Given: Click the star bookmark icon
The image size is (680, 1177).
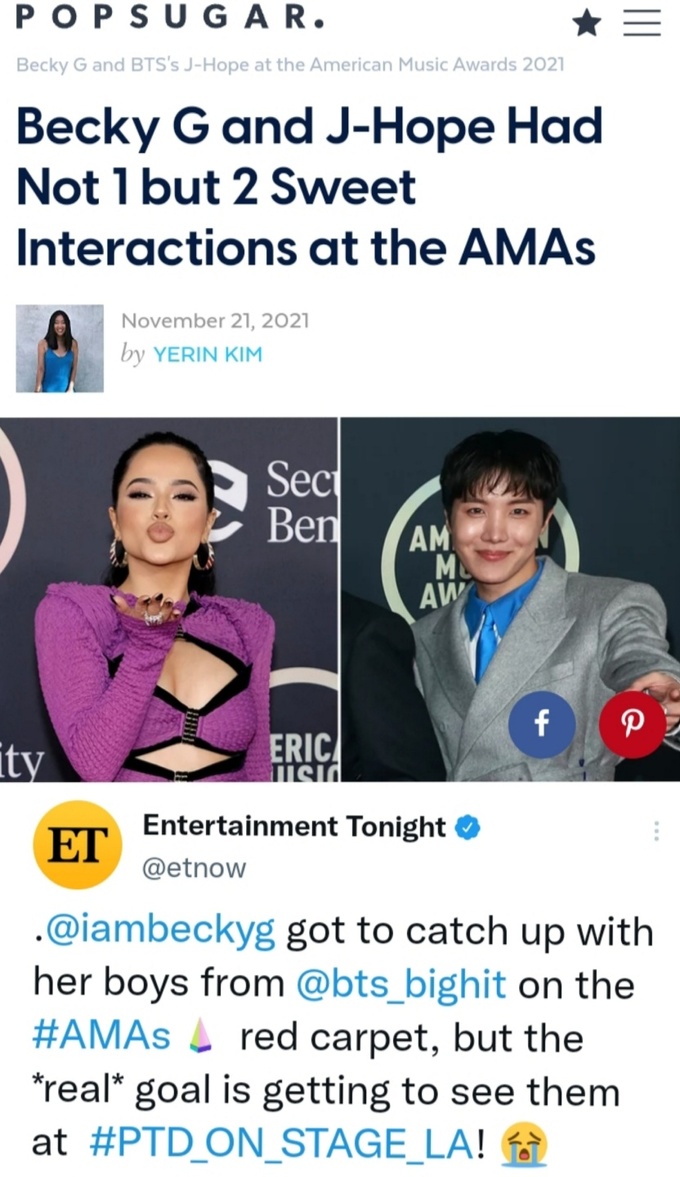Looking at the screenshot, I should (x=587, y=24).
